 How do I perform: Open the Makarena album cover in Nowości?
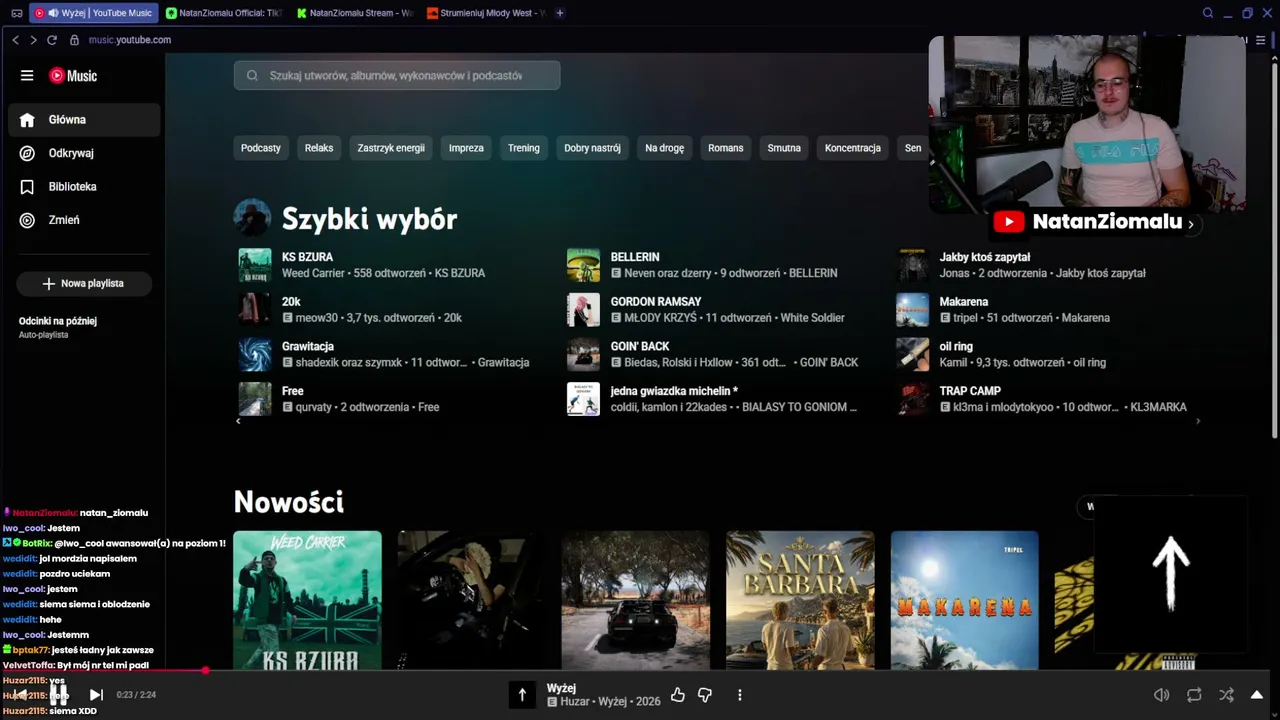click(965, 600)
